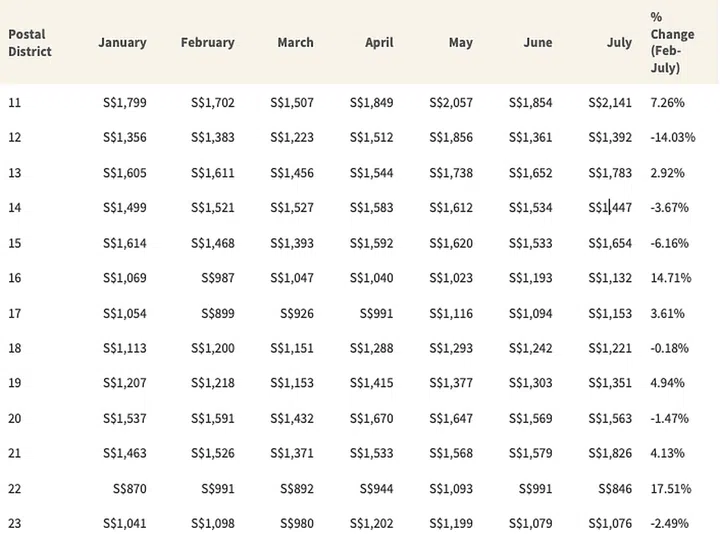Click postal district 13 row label
This screenshot has width=720, height=540.
(x=14, y=173)
